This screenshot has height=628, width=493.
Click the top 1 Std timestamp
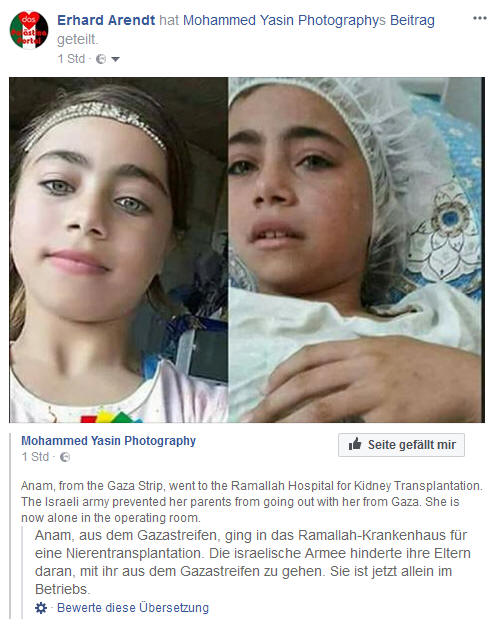coord(71,59)
